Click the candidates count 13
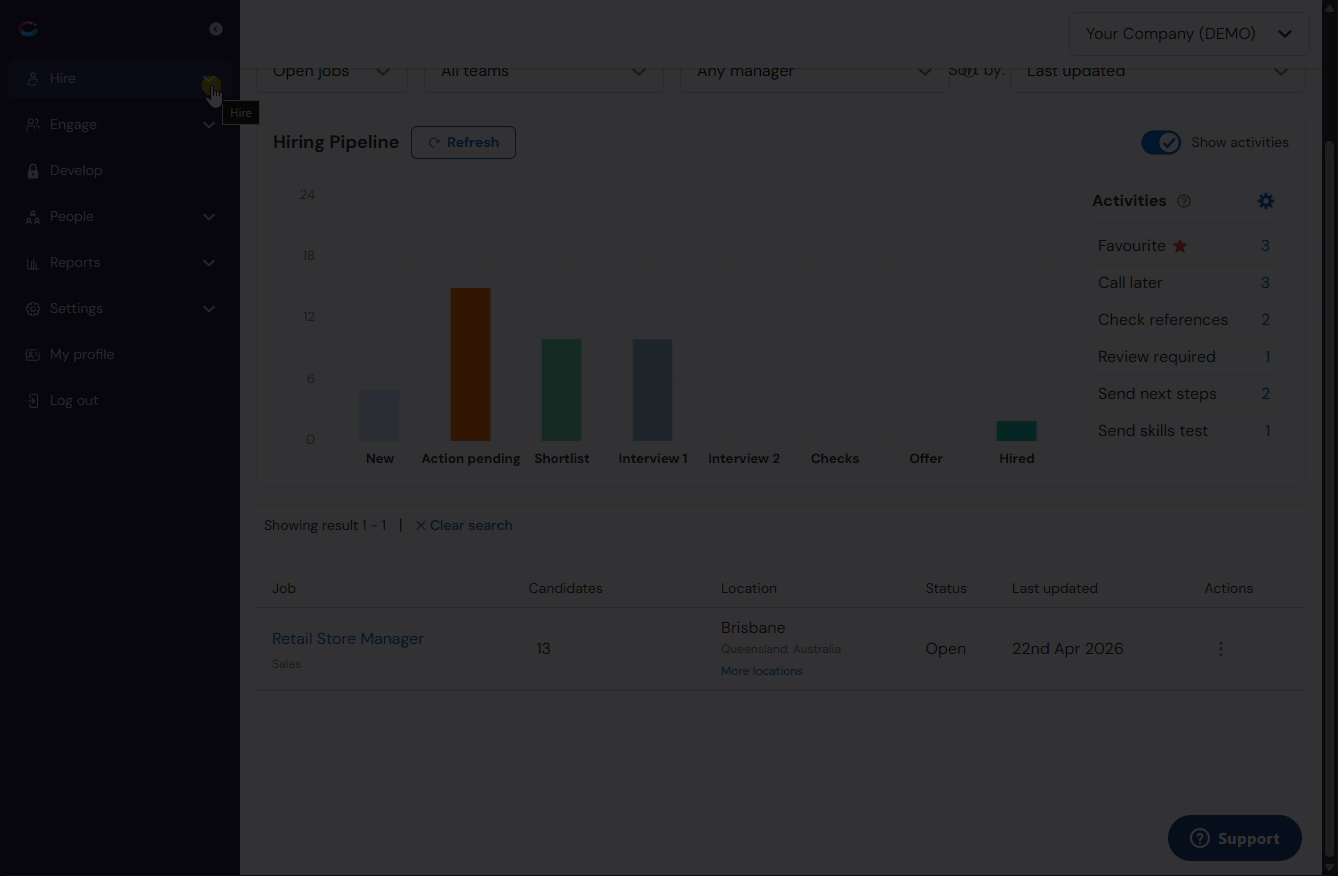Image resolution: width=1338 pixels, height=876 pixels. point(544,649)
